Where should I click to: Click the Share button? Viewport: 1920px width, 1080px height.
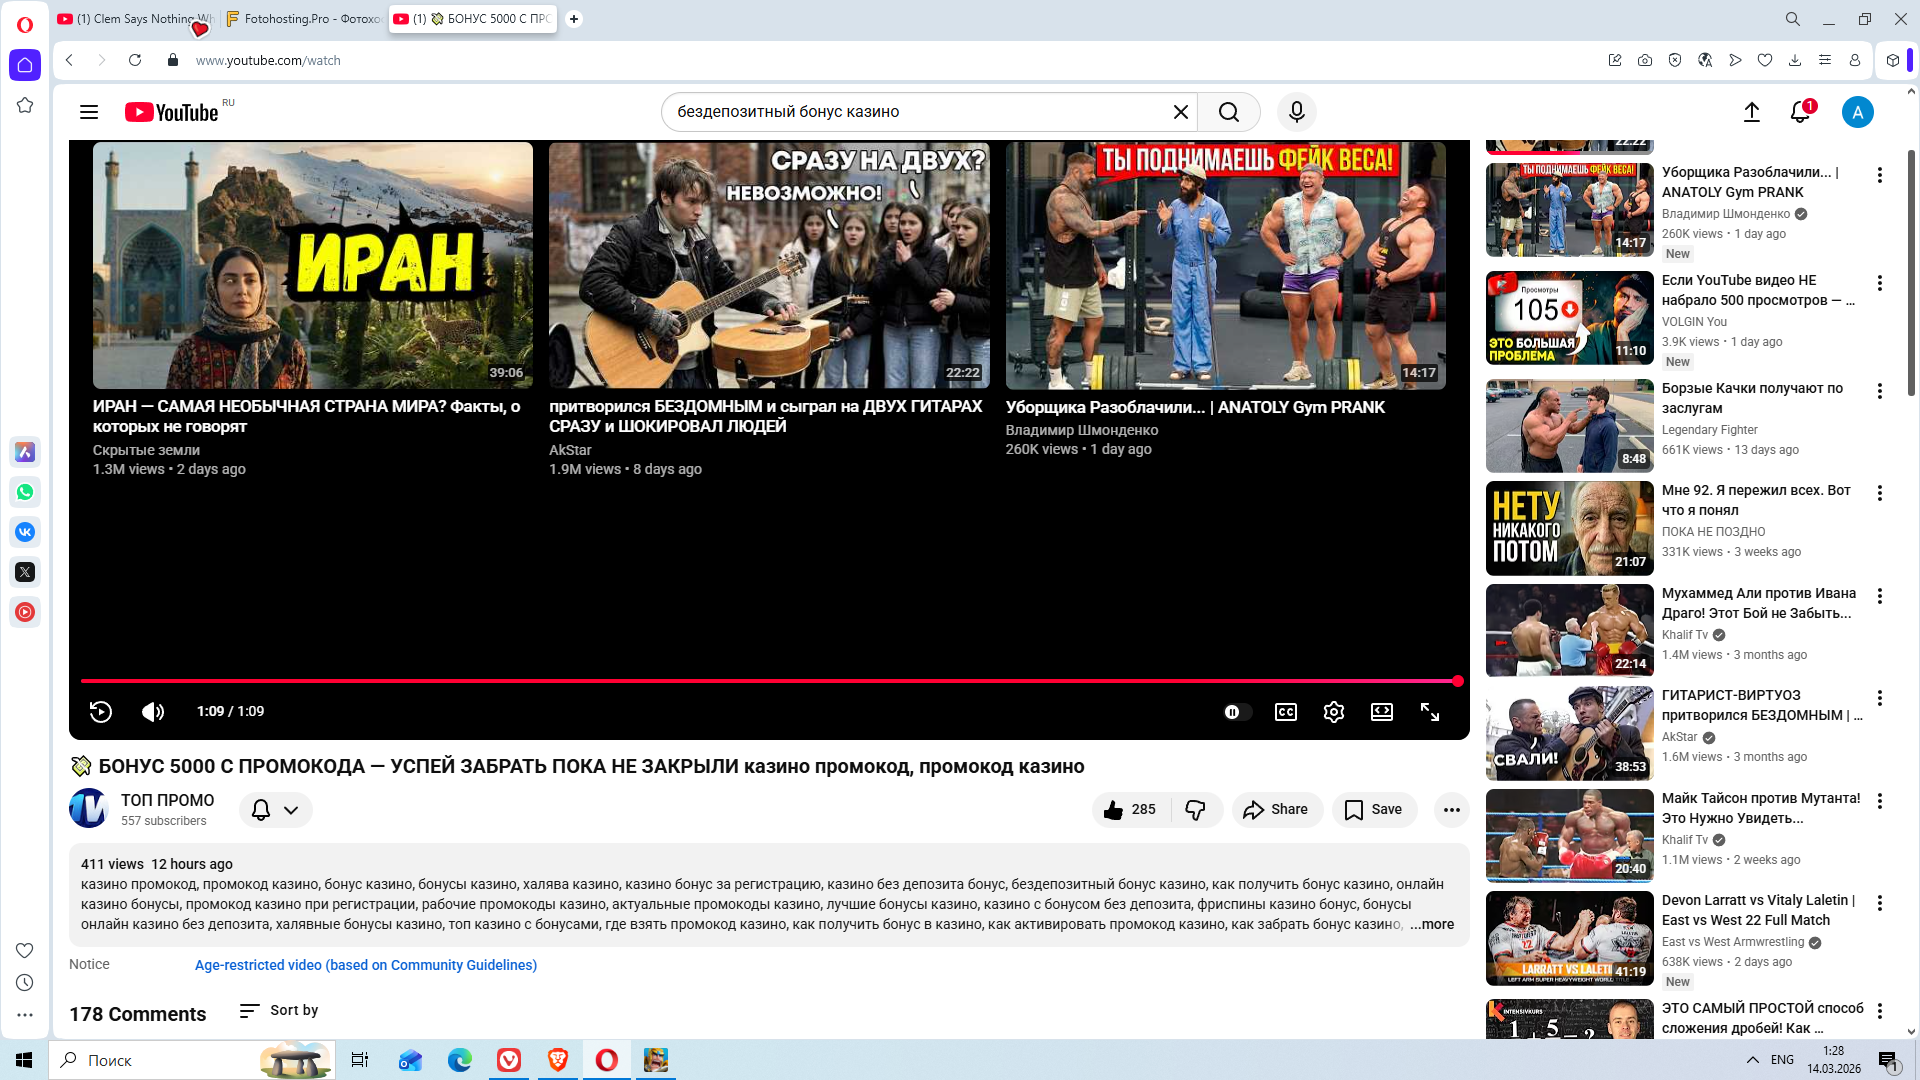(1276, 809)
